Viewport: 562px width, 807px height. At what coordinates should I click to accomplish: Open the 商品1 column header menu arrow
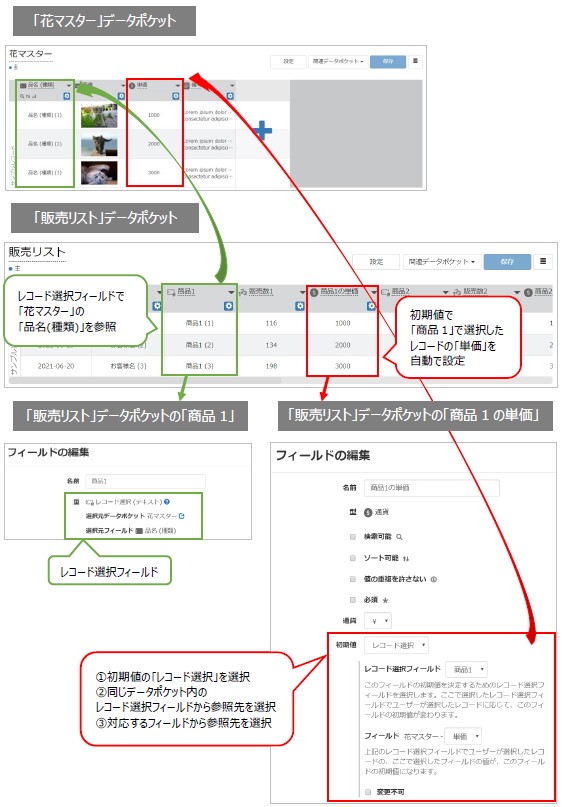[x=231, y=292]
